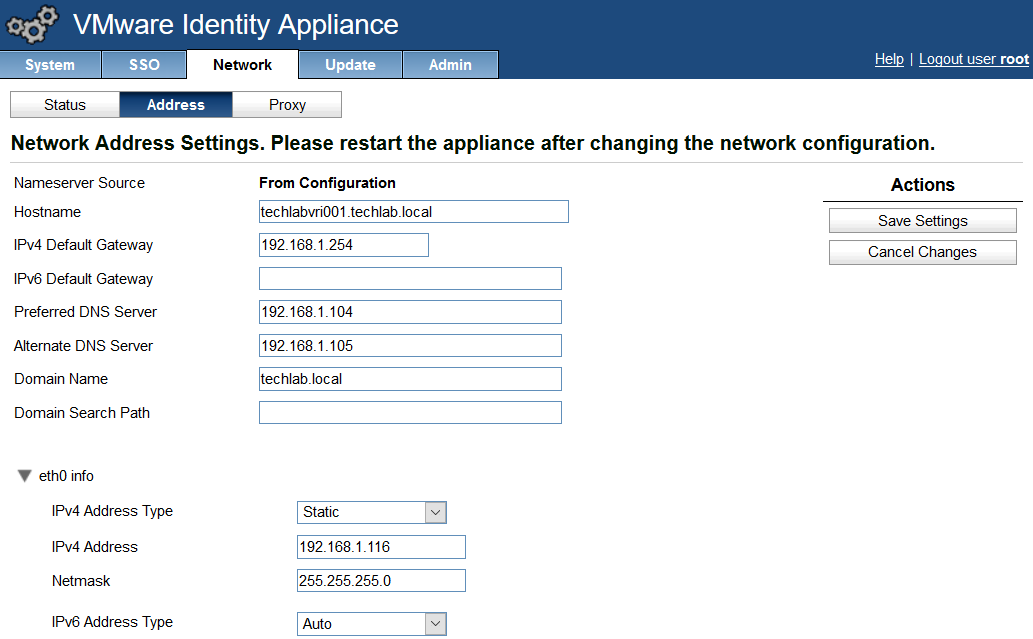Click the Save Settings button
Screen dimensions: 1033x639
pos(922,221)
